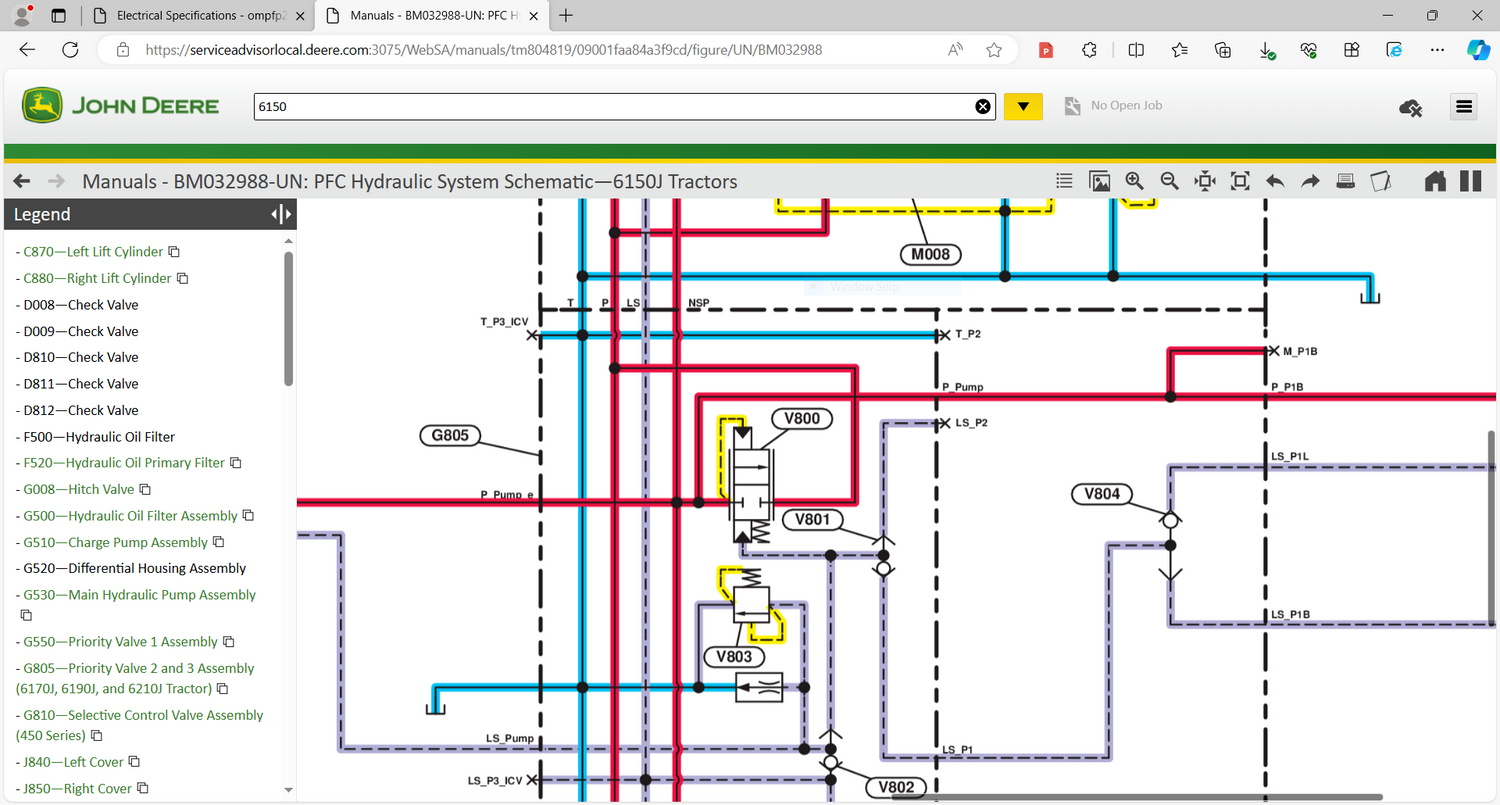Open the figure image gallery icon
The image size is (1500, 805).
(x=1100, y=181)
